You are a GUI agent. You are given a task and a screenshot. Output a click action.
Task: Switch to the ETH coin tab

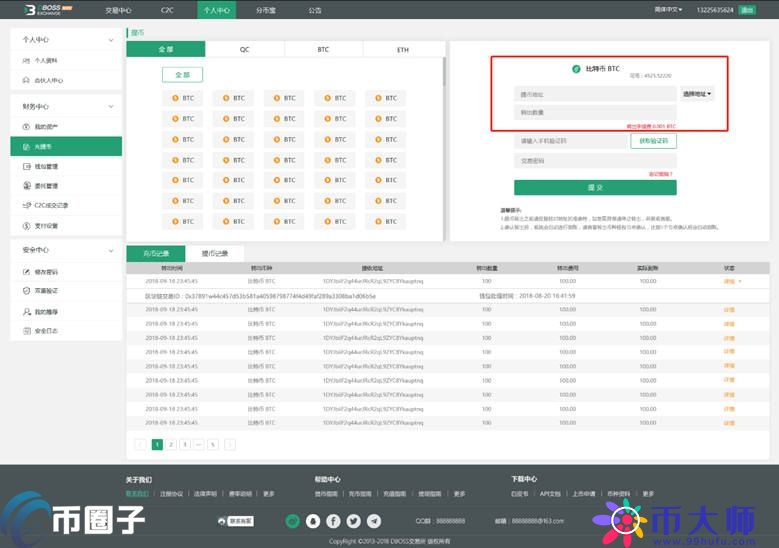pos(403,49)
